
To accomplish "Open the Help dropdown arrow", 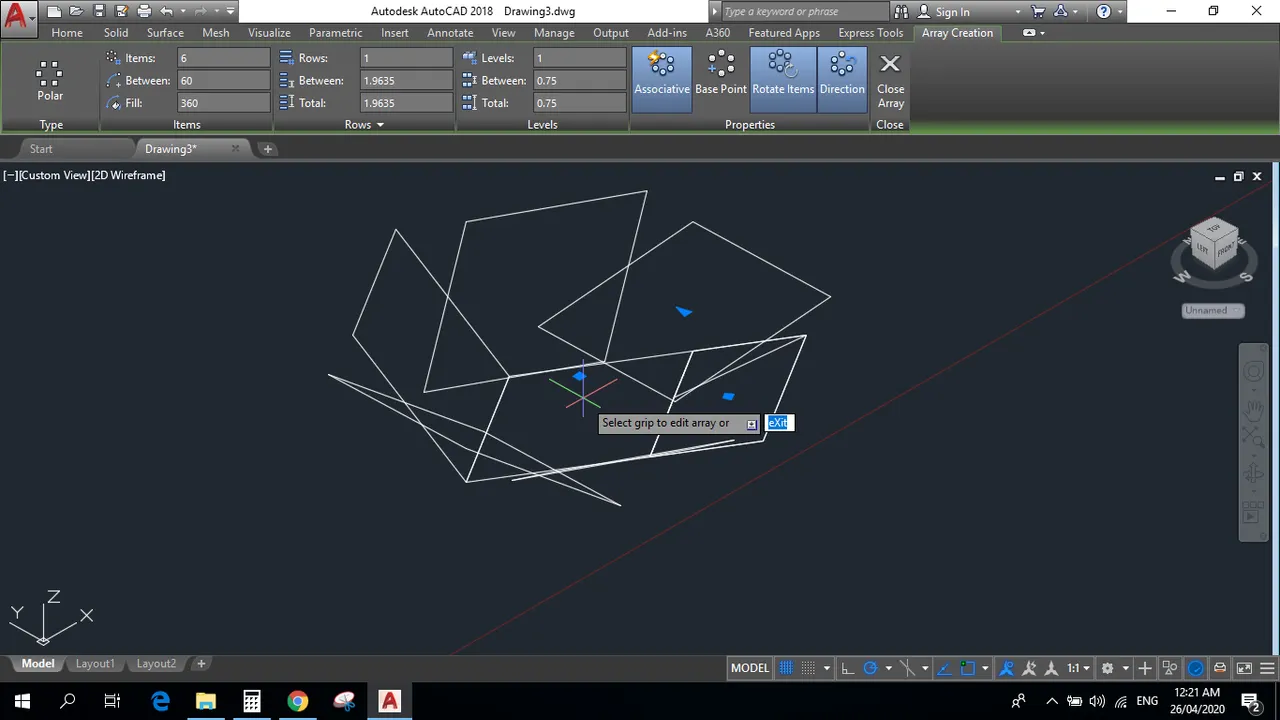I will [x=1121, y=12].
